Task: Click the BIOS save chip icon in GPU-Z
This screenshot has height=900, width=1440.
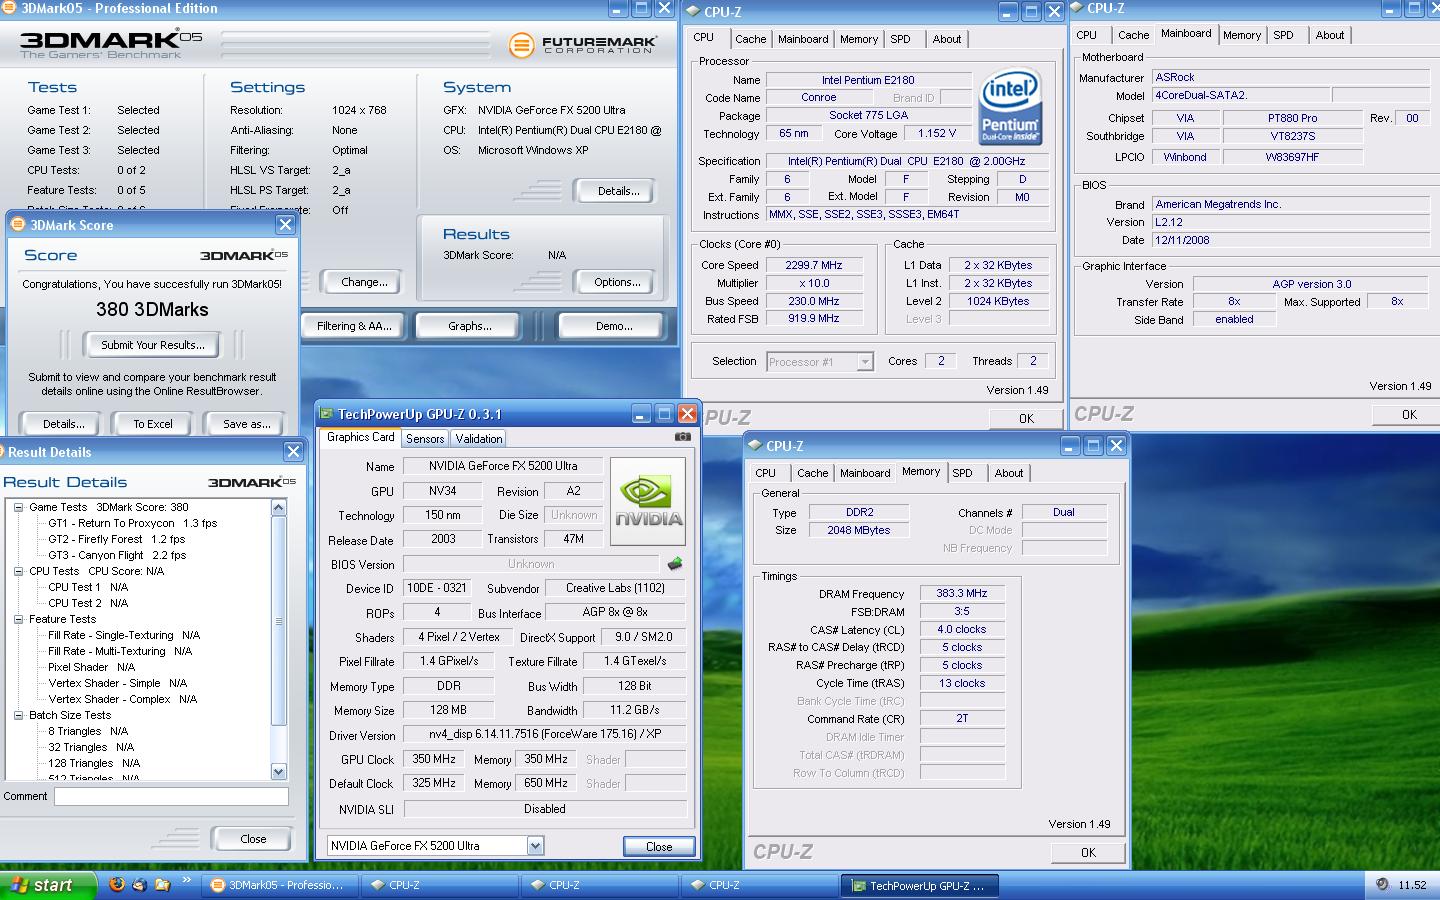Action: (675, 564)
